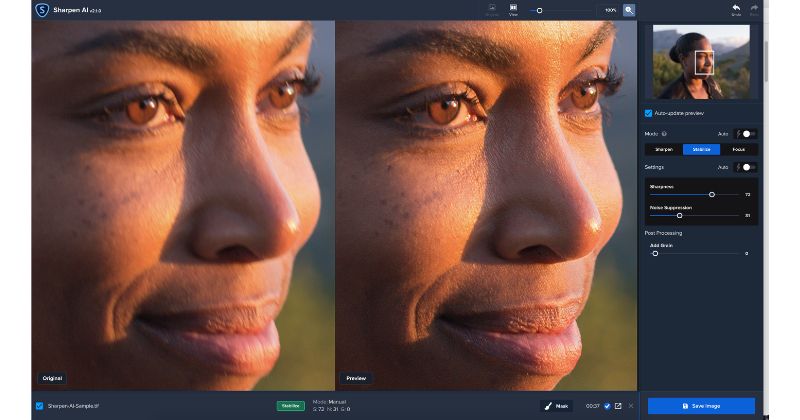Click the green Stabilize badge
Image resolution: width=800 pixels, height=420 pixels.
point(291,406)
